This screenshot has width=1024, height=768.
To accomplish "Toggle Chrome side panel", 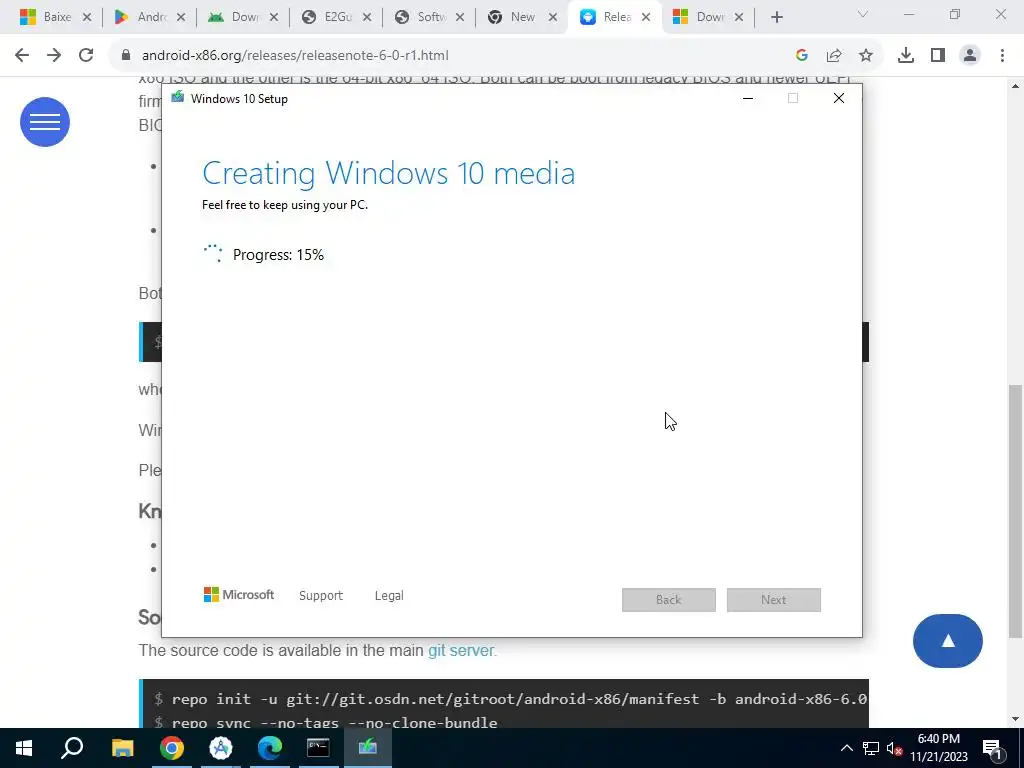I will 938,56.
